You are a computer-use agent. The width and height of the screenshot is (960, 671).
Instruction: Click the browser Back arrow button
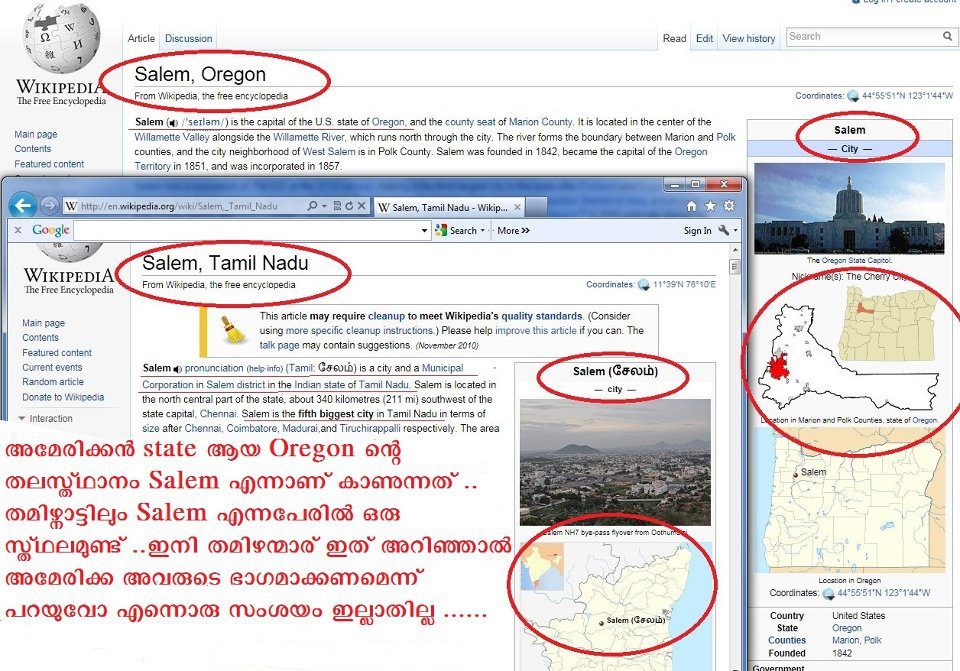22,205
